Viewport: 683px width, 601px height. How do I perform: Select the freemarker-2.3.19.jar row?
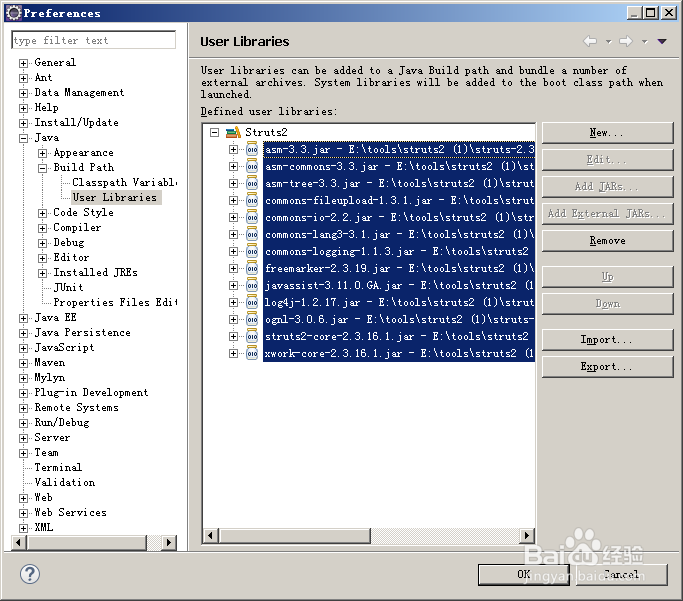(x=399, y=268)
